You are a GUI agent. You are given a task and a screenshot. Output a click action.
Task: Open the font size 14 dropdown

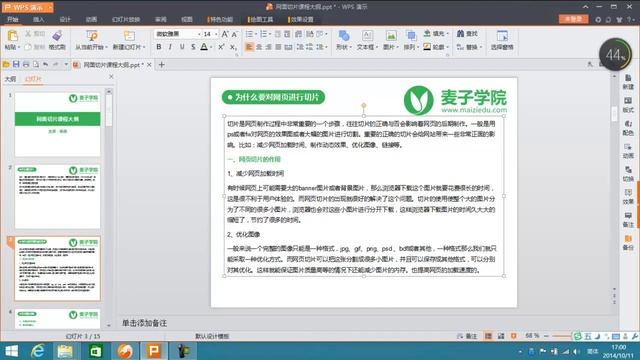click(216, 34)
